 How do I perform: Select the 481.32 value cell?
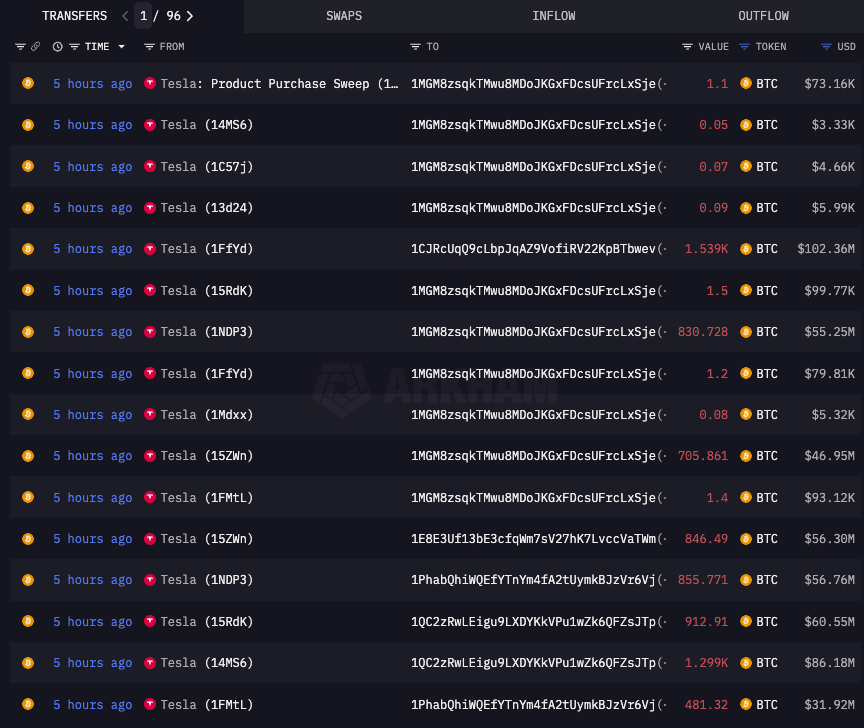click(706, 704)
